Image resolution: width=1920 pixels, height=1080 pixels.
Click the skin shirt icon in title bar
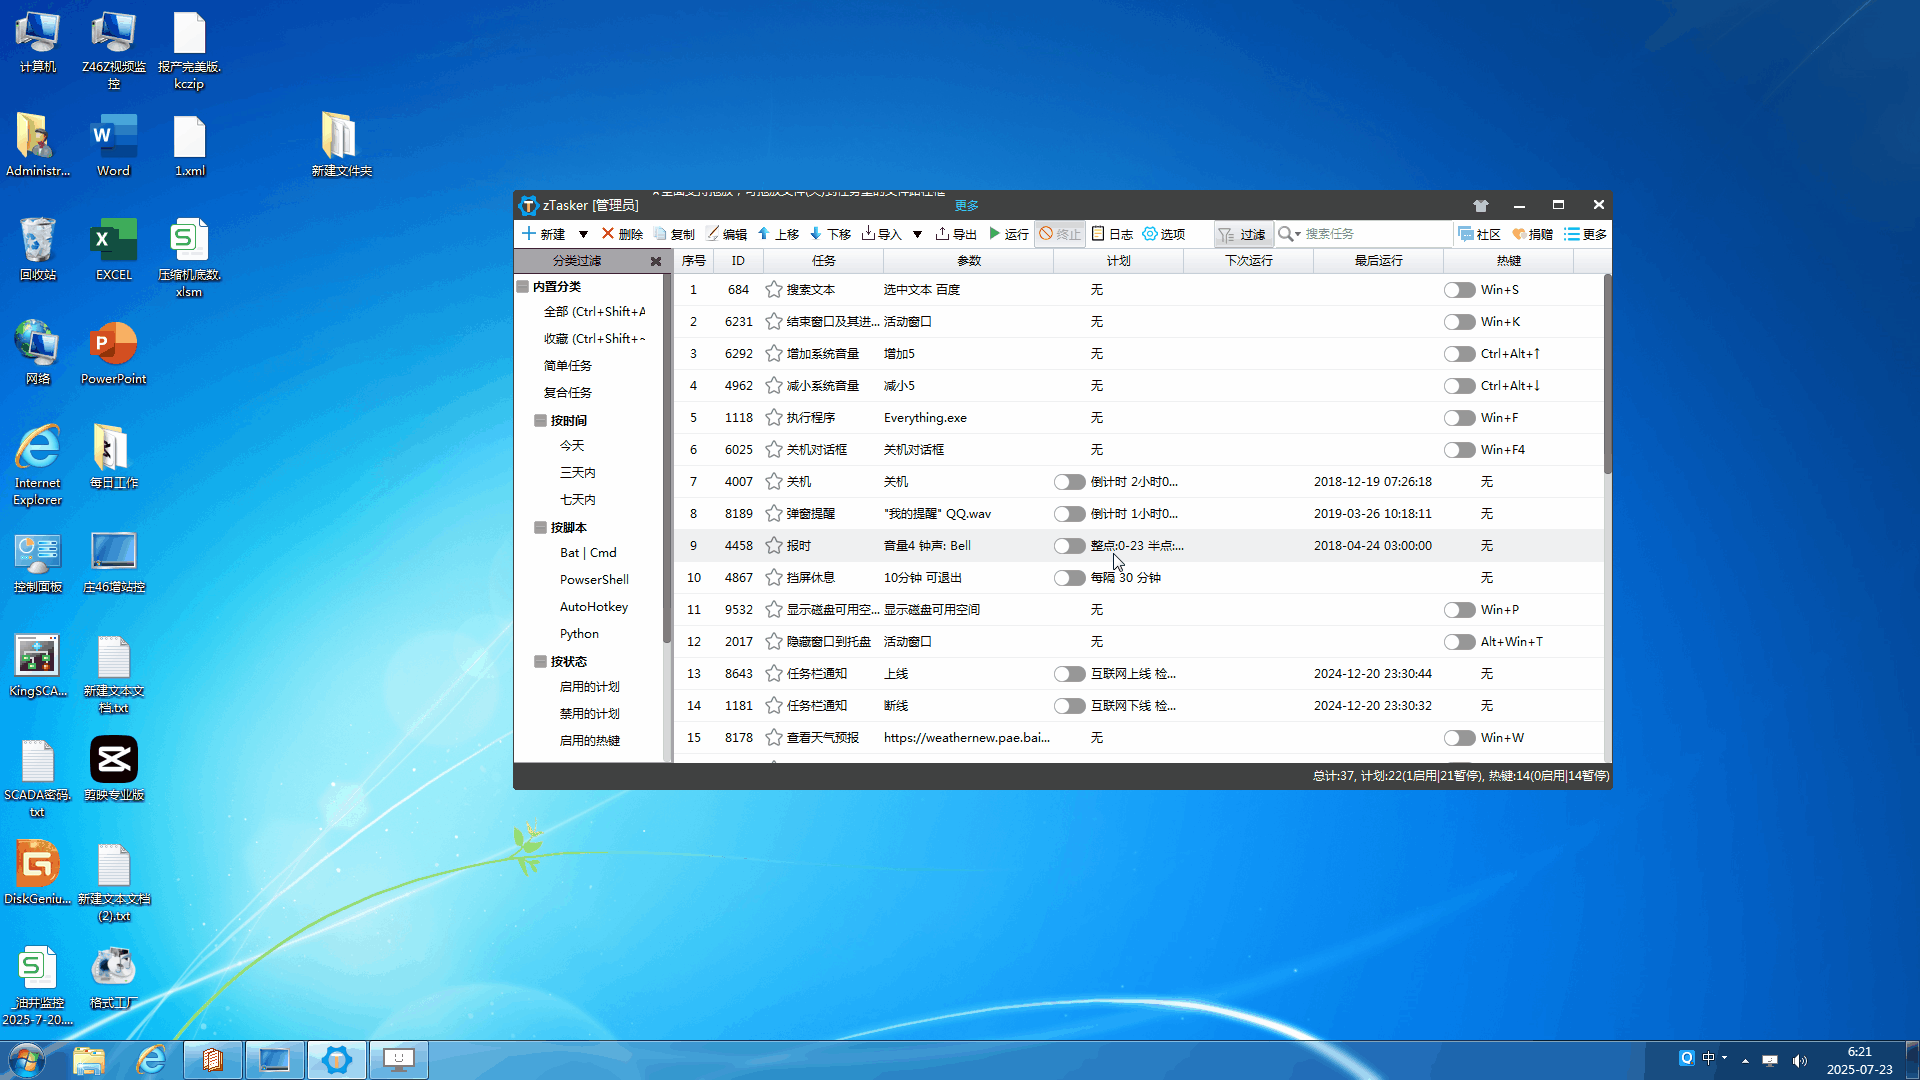(1481, 205)
